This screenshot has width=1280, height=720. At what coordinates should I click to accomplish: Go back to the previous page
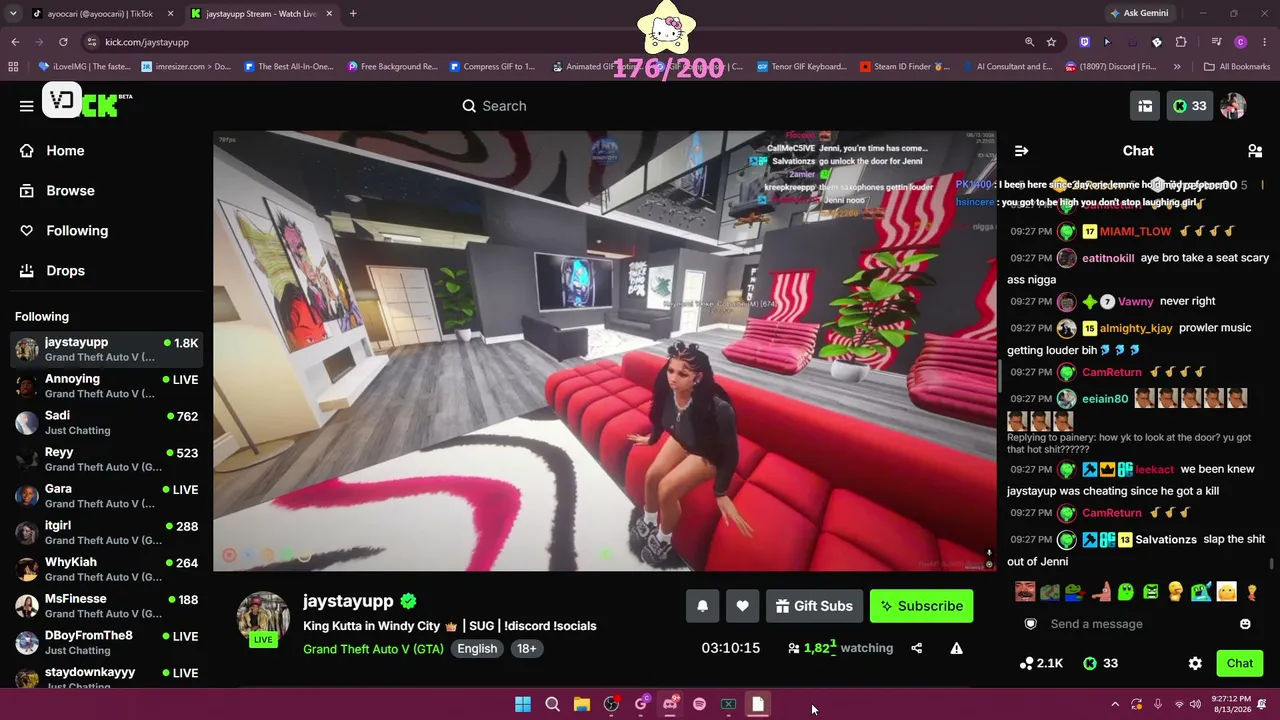[15, 42]
